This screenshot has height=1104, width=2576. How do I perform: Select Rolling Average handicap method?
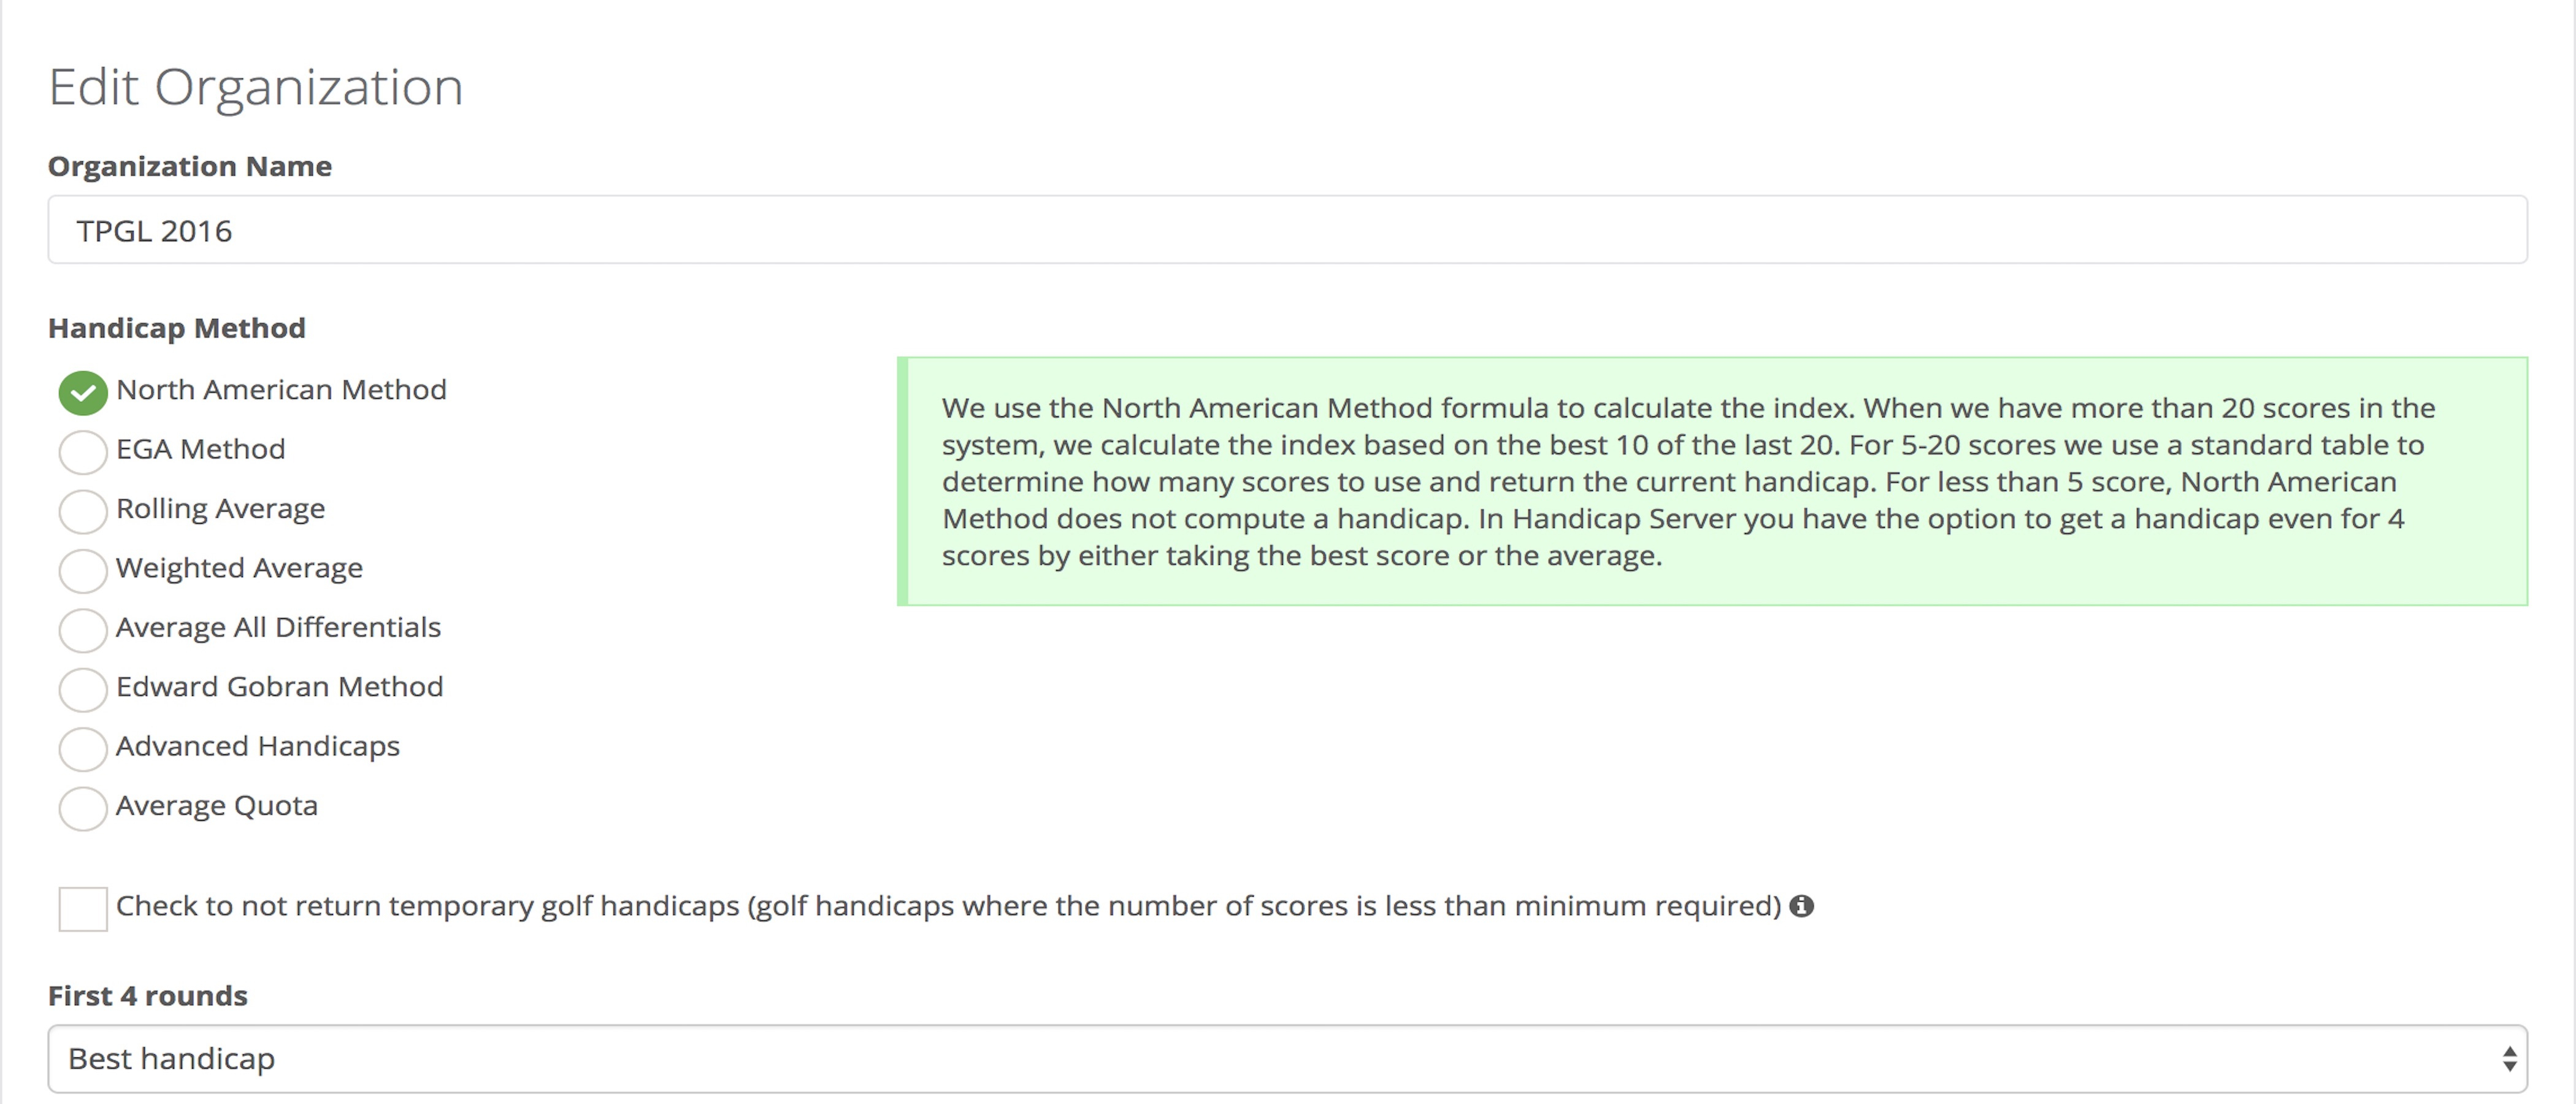(83, 511)
